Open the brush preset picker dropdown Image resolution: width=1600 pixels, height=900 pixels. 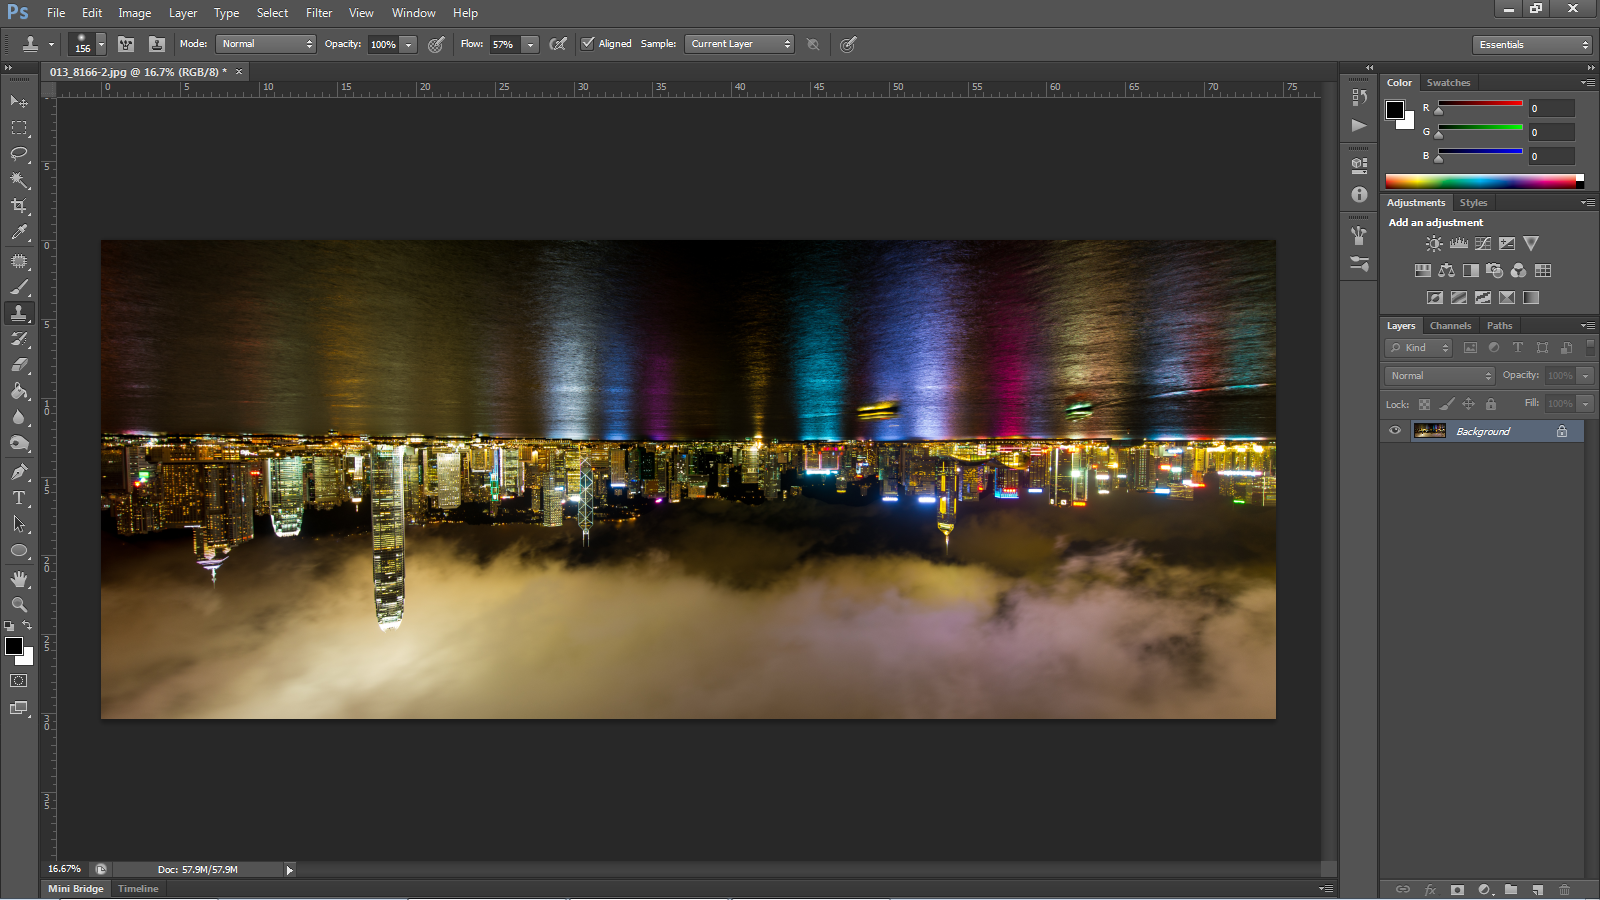(101, 44)
